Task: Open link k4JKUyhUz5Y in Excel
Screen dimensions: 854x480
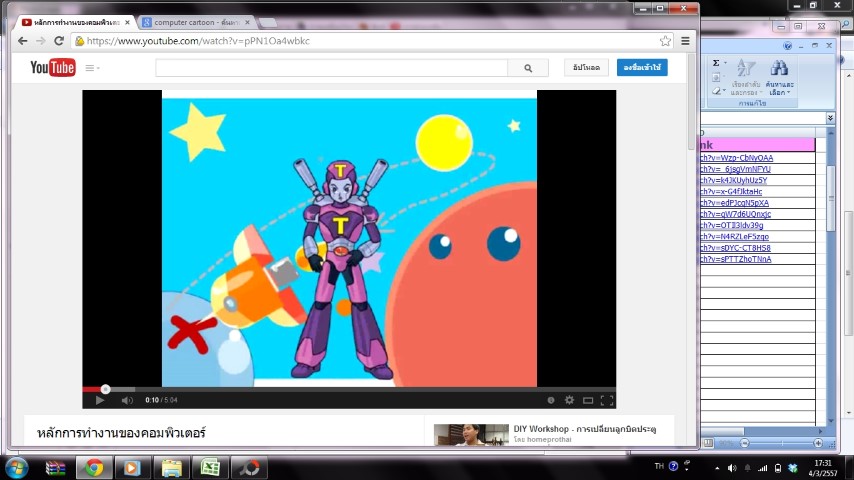Action: pos(734,180)
